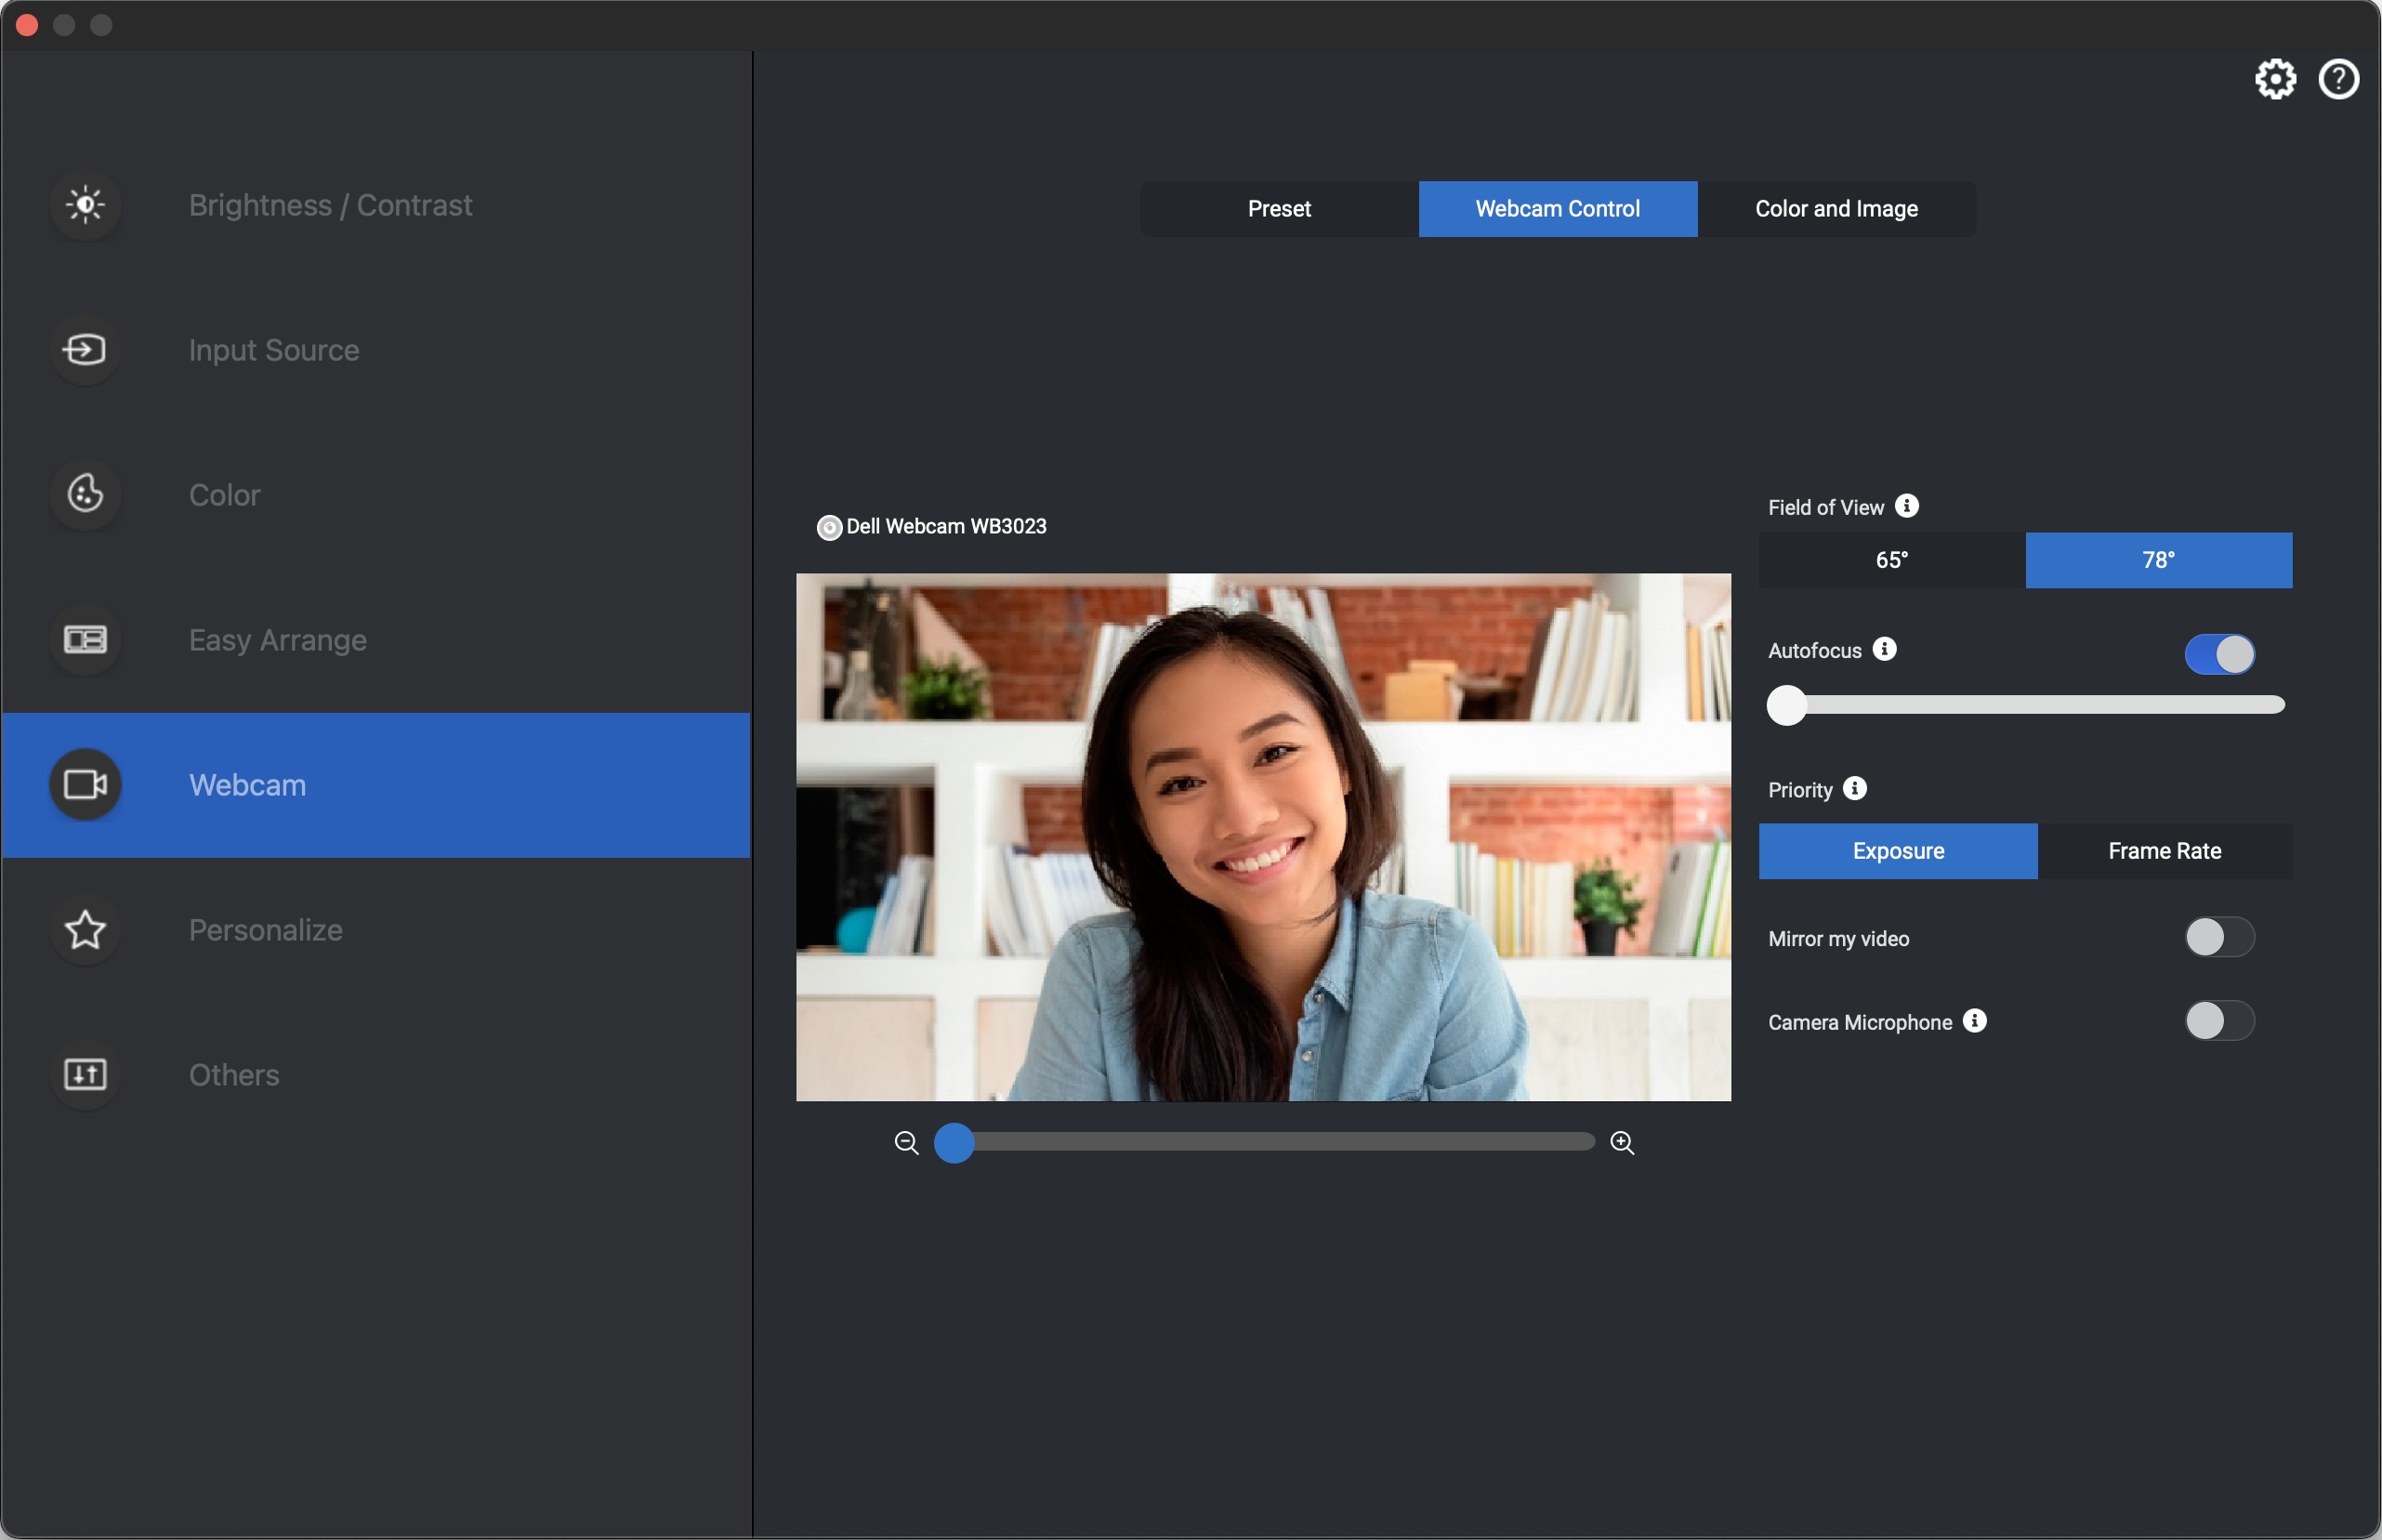Click the Webcam sidebar icon
The width and height of the screenshot is (2382, 1540).
pyautogui.click(x=86, y=783)
